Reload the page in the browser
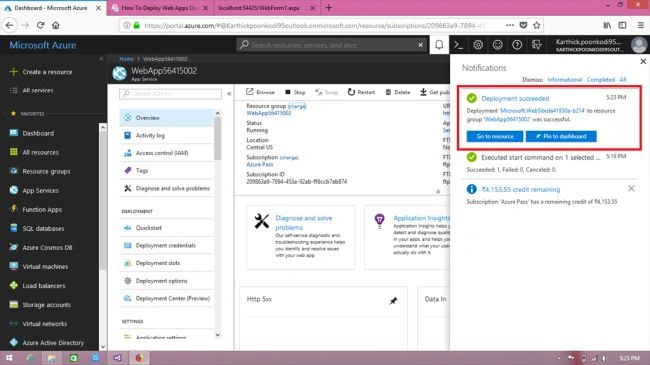The height and width of the screenshot is (365, 650). pyautogui.click(x=40, y=25)
